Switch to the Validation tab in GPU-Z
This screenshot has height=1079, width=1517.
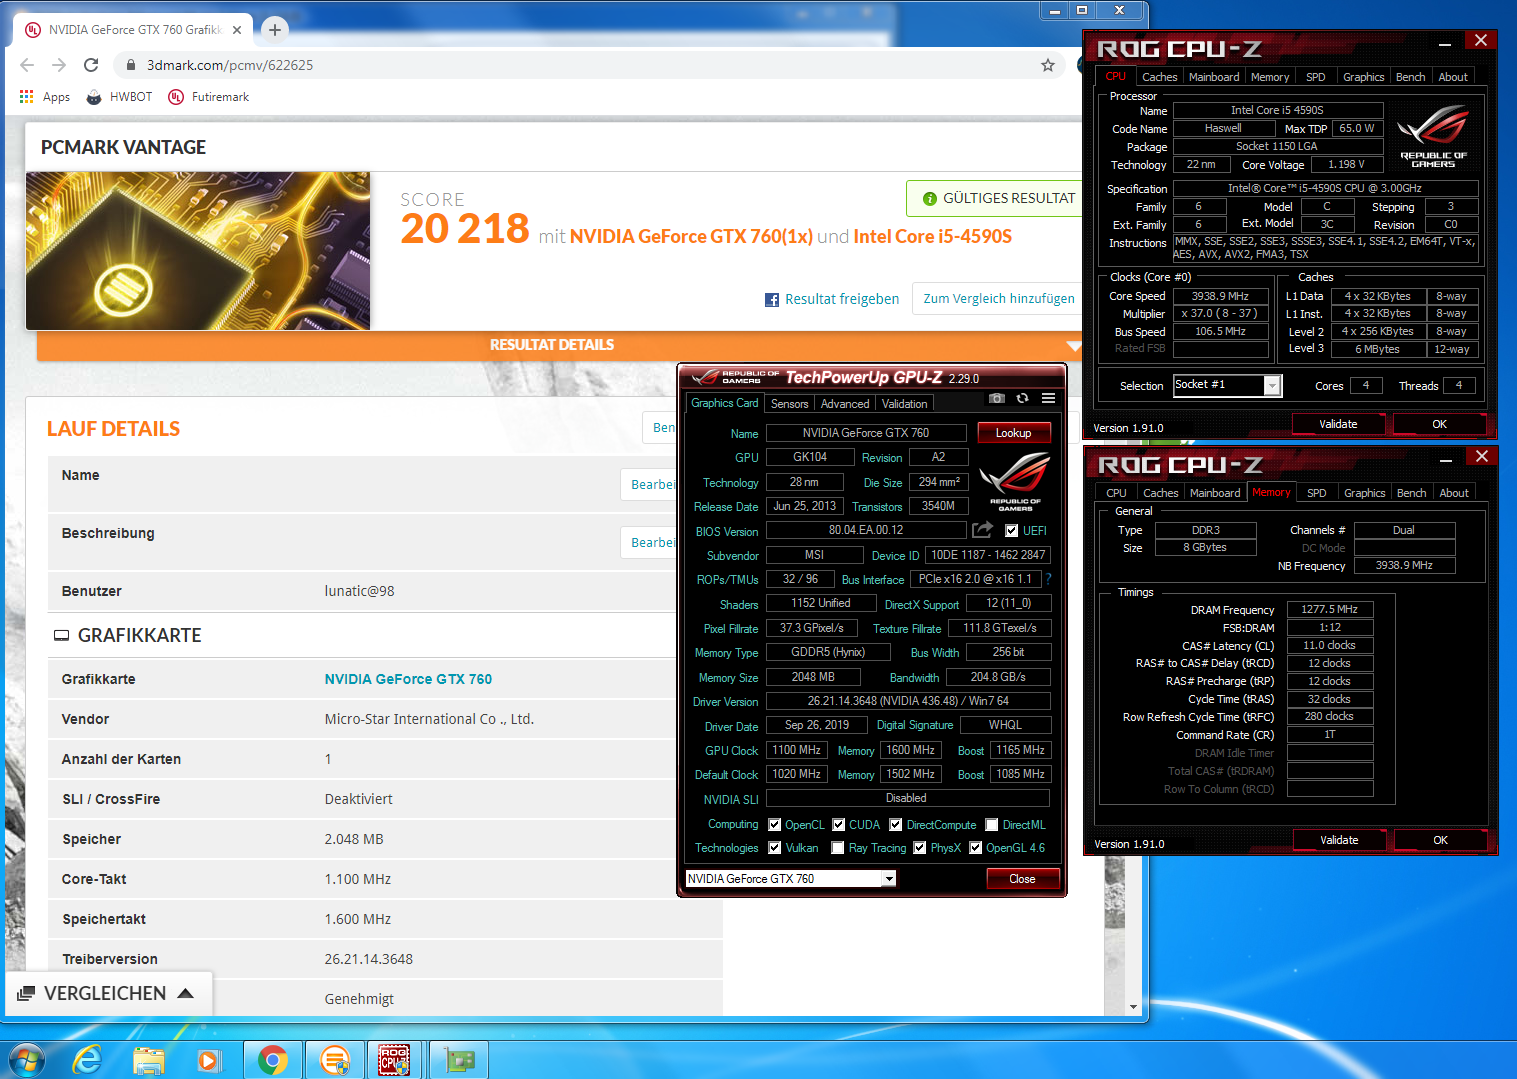[905, 404]
